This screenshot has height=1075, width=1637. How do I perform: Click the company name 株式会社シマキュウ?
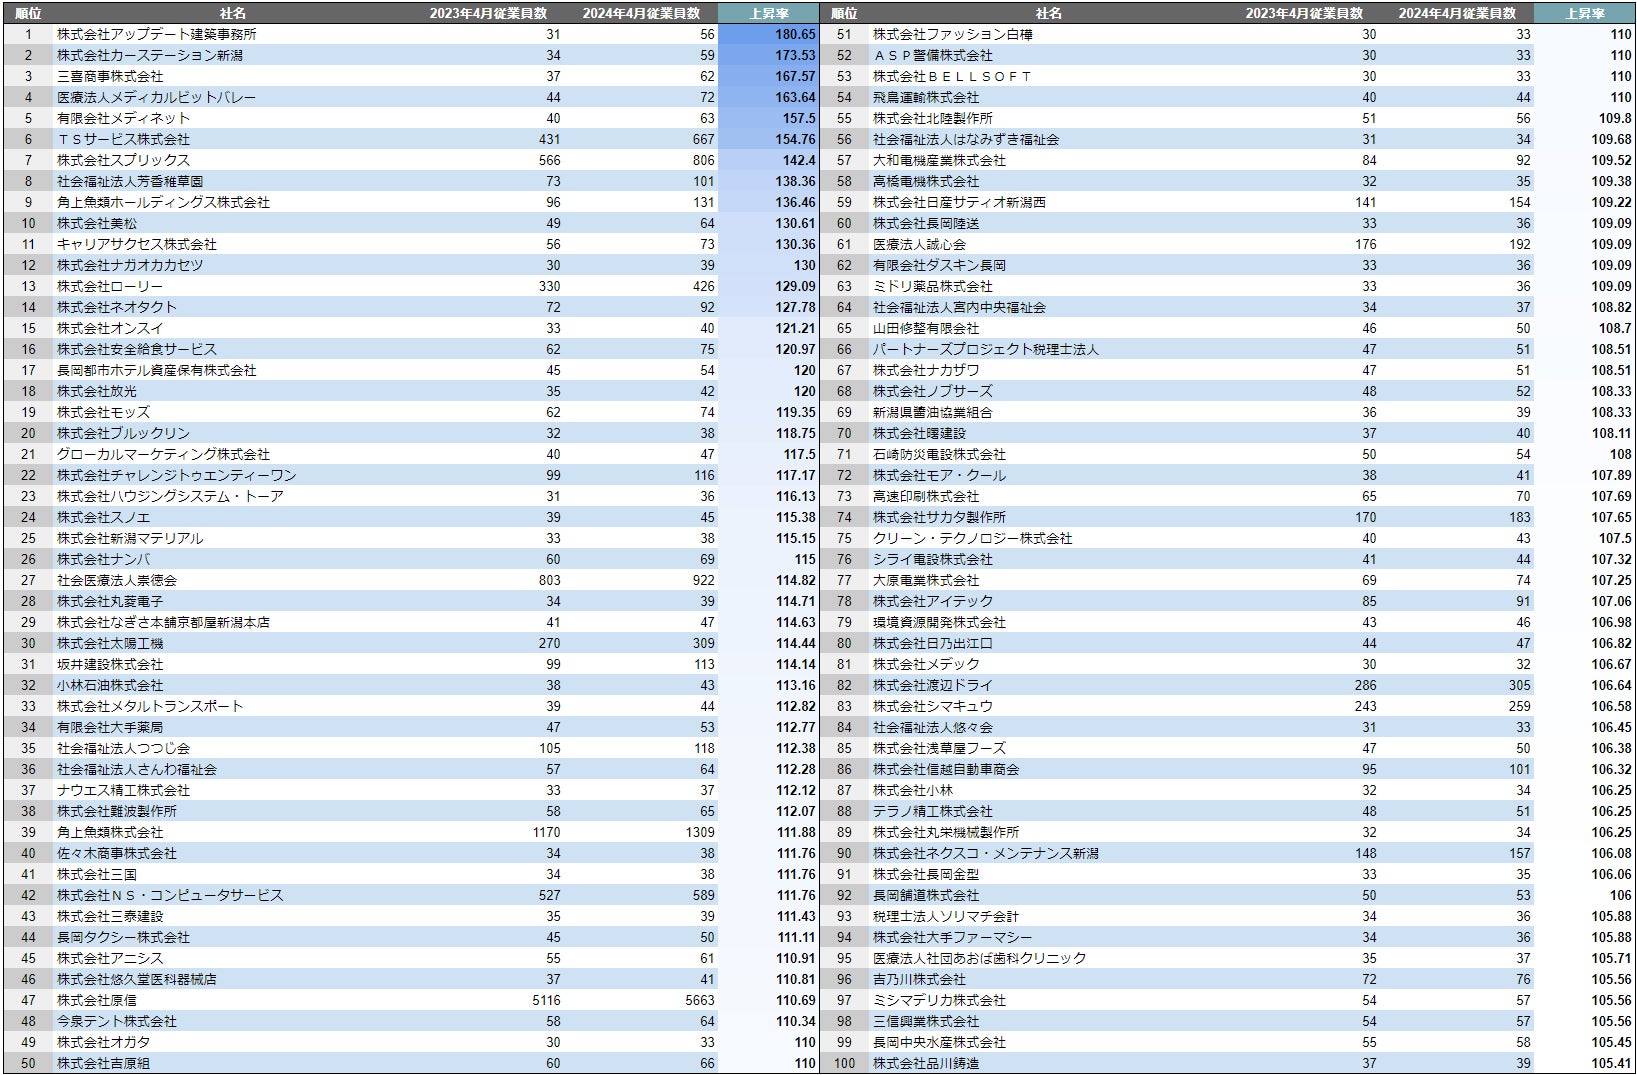pos(932,706)
